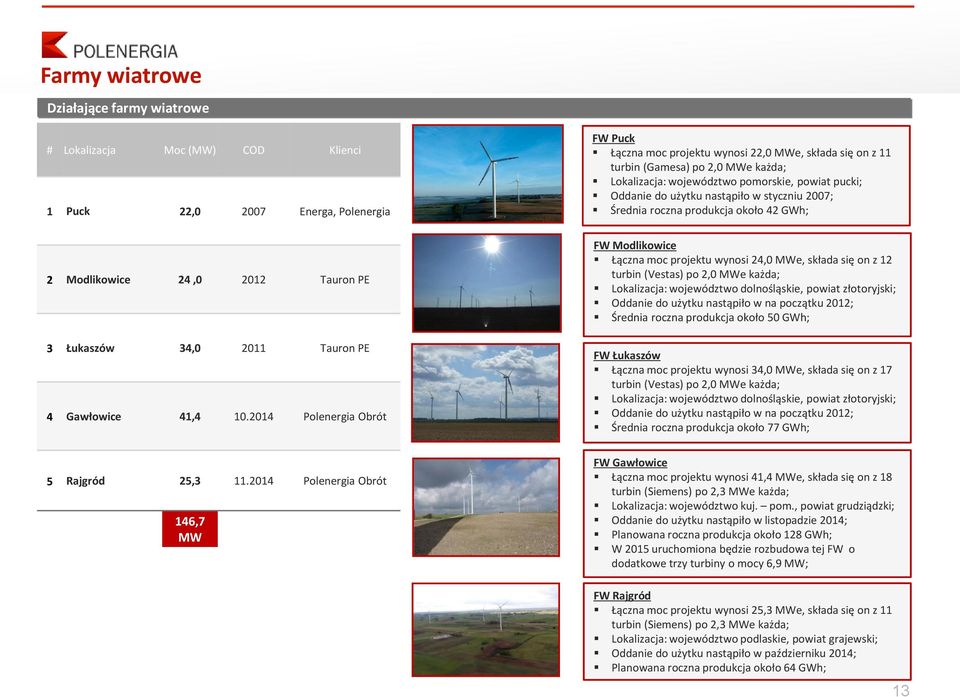Image resolution: width=960 pixels, height=697 pixels.
Task: Click 'Lokalizacja: województwo pomorskie, powiat pucki' line
Action: [736, 182]
